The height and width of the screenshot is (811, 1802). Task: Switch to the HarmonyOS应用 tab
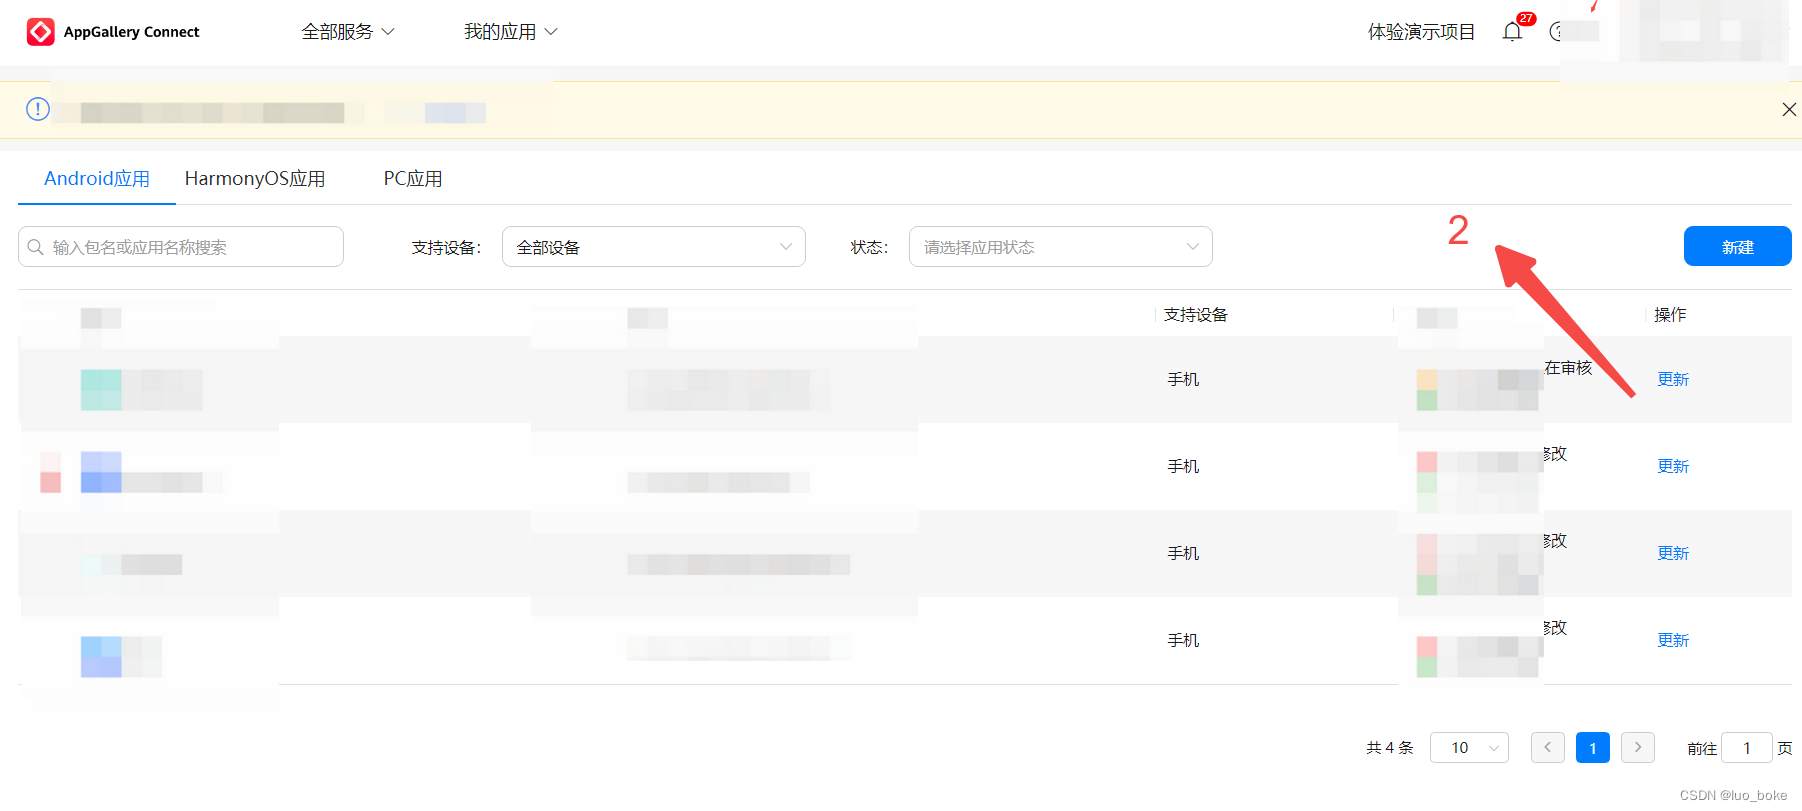tap(255, 179)
